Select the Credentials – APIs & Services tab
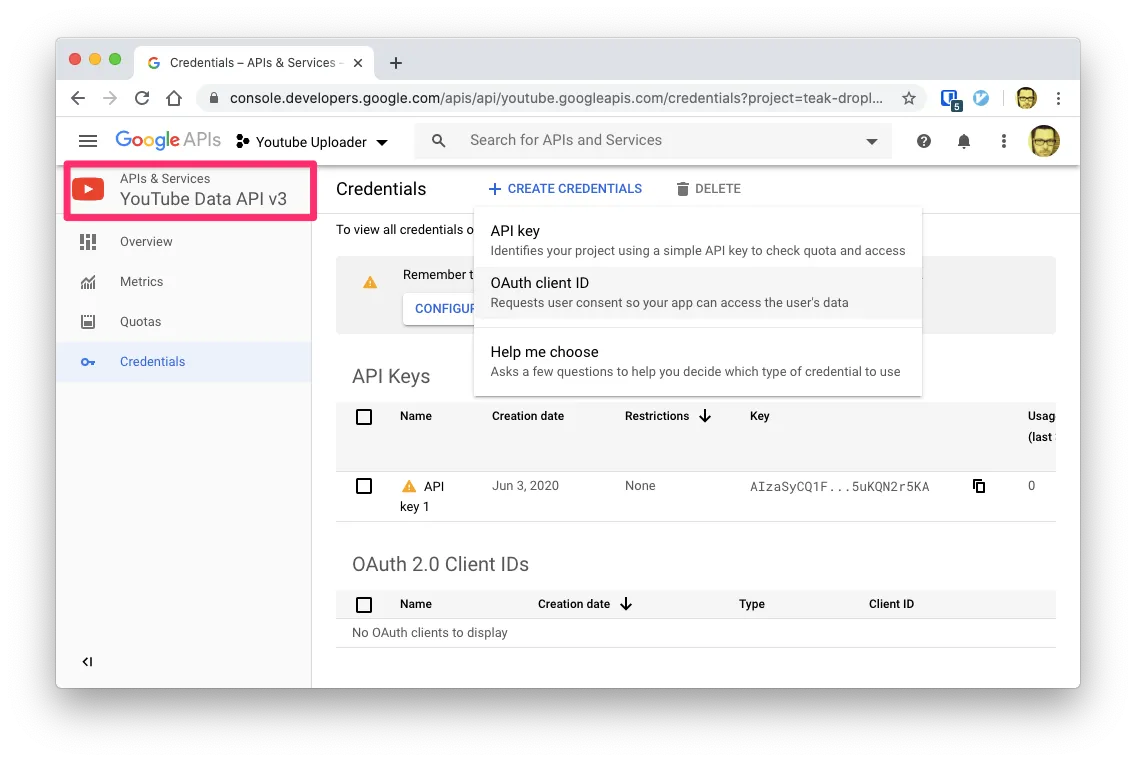The height and width of the screenshot is (762, 1136). [x=254, y=63]
